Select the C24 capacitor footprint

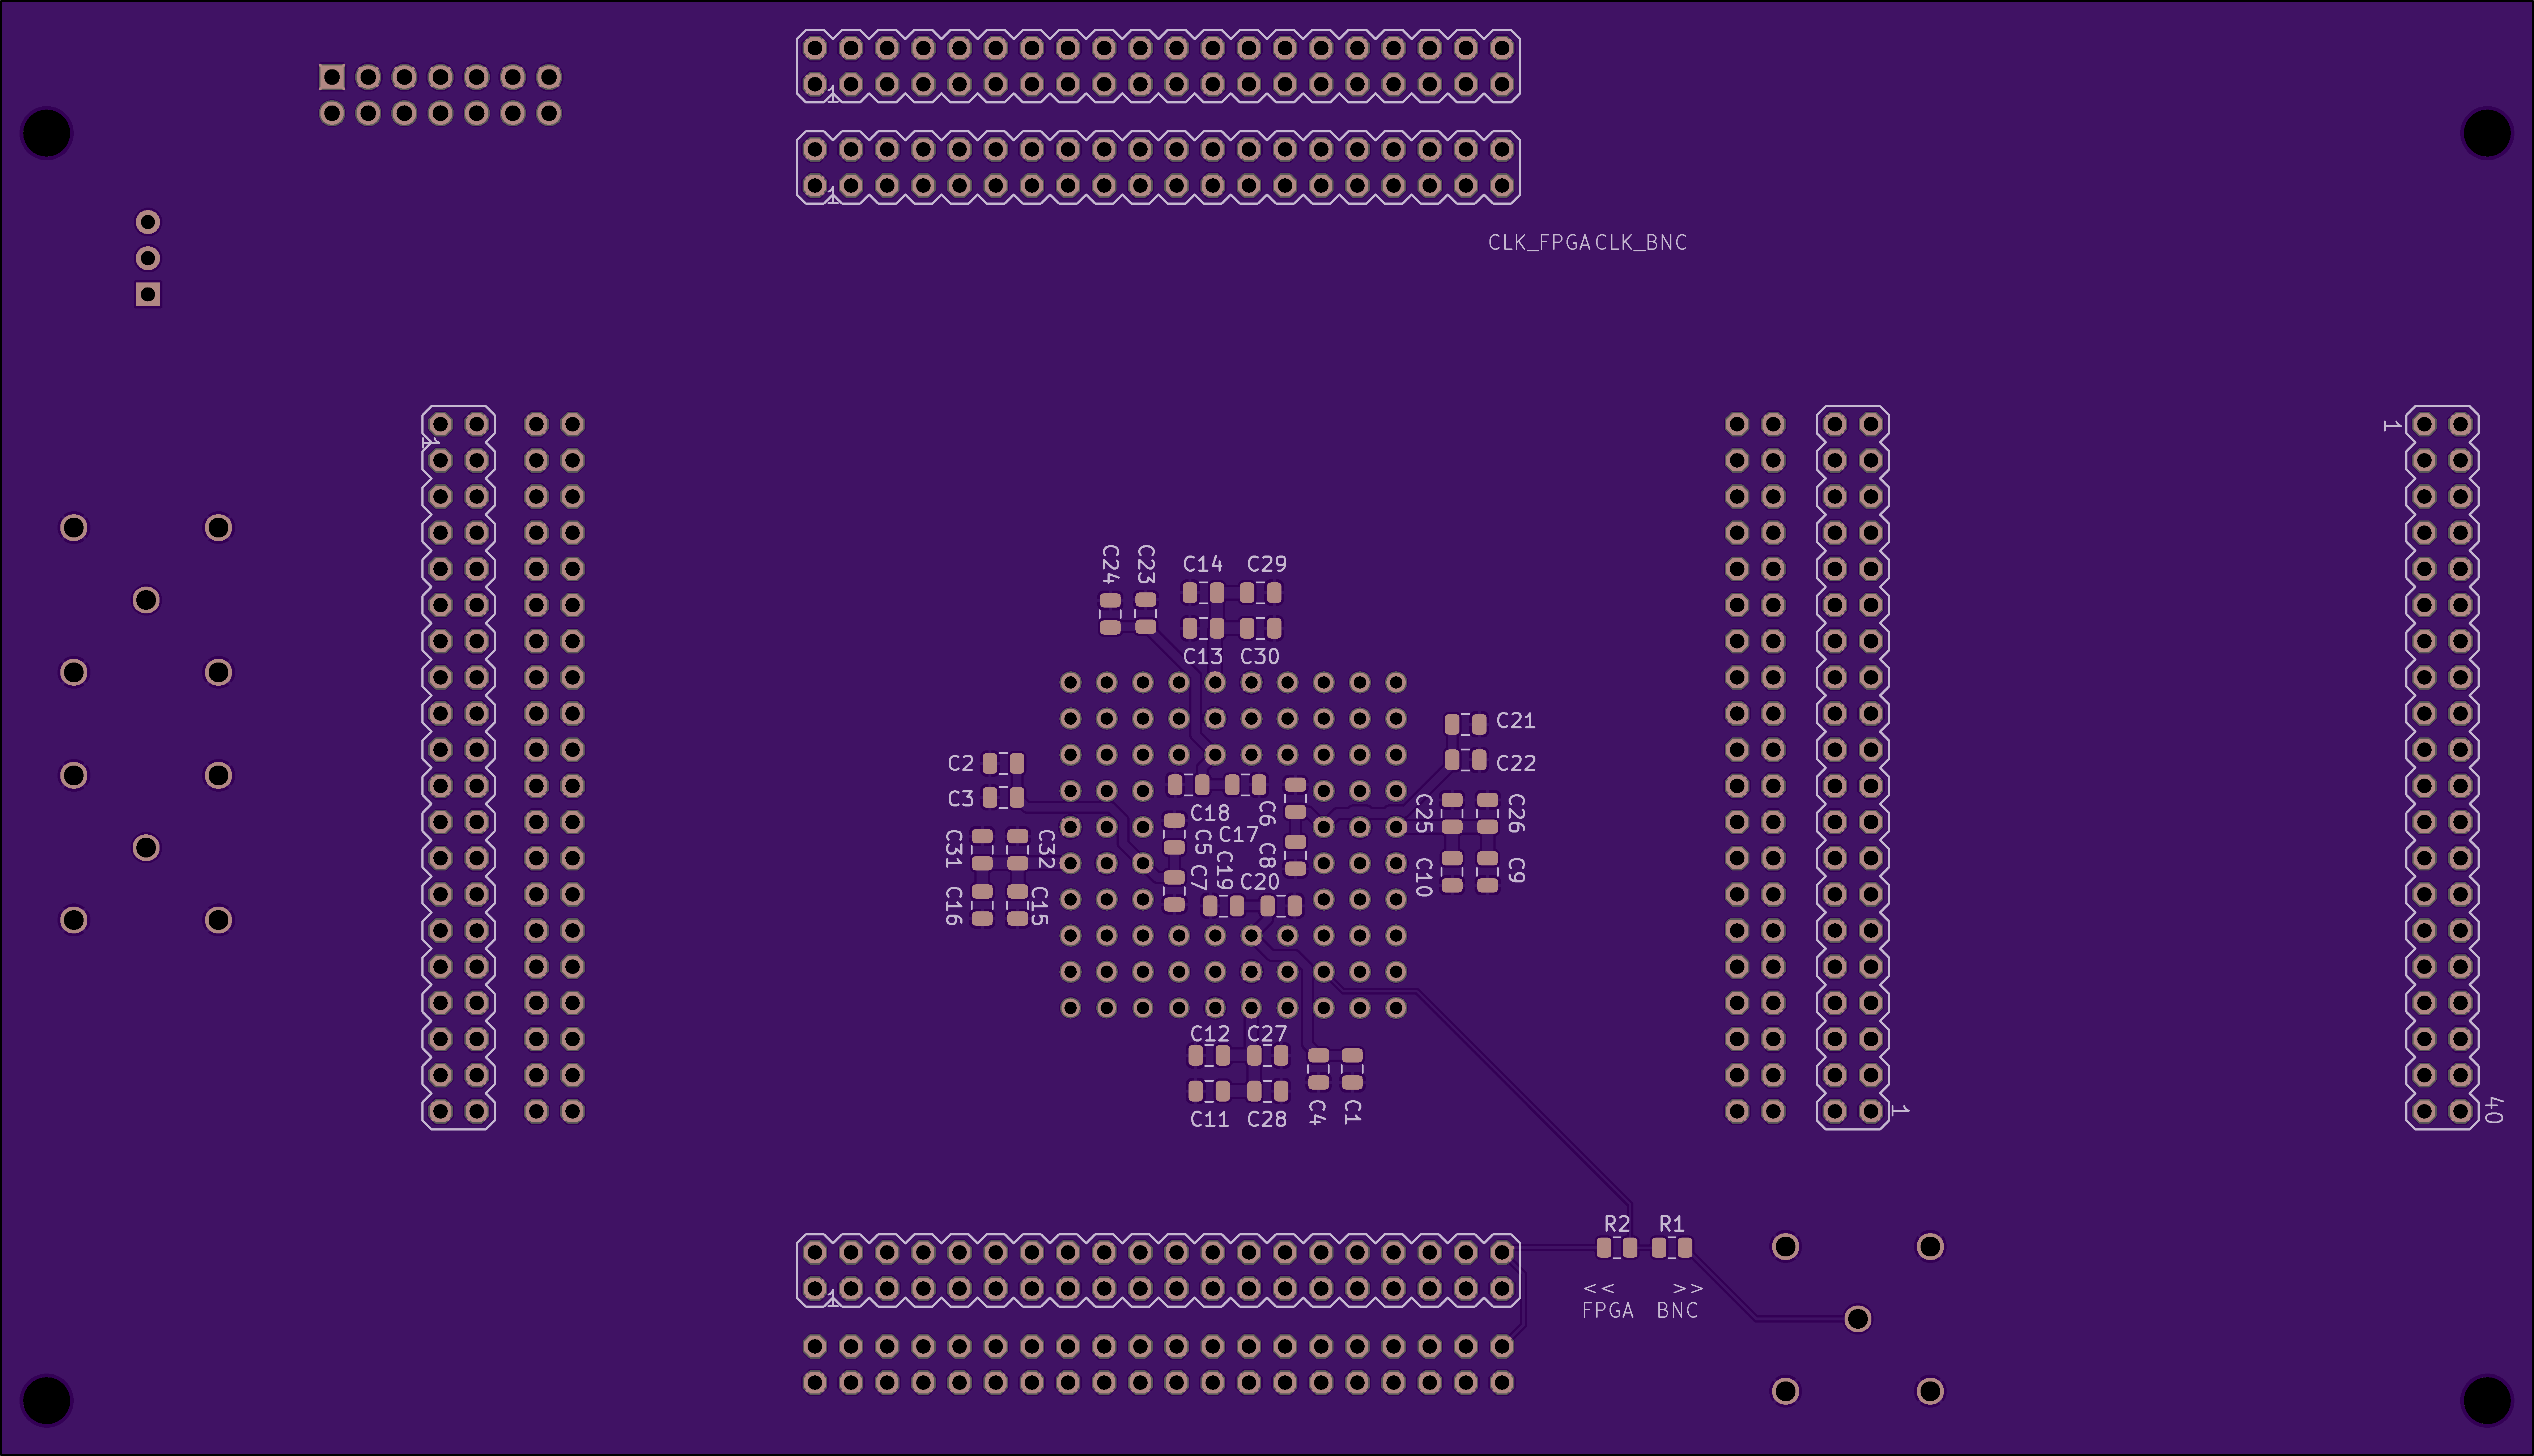coord(1110,614)
